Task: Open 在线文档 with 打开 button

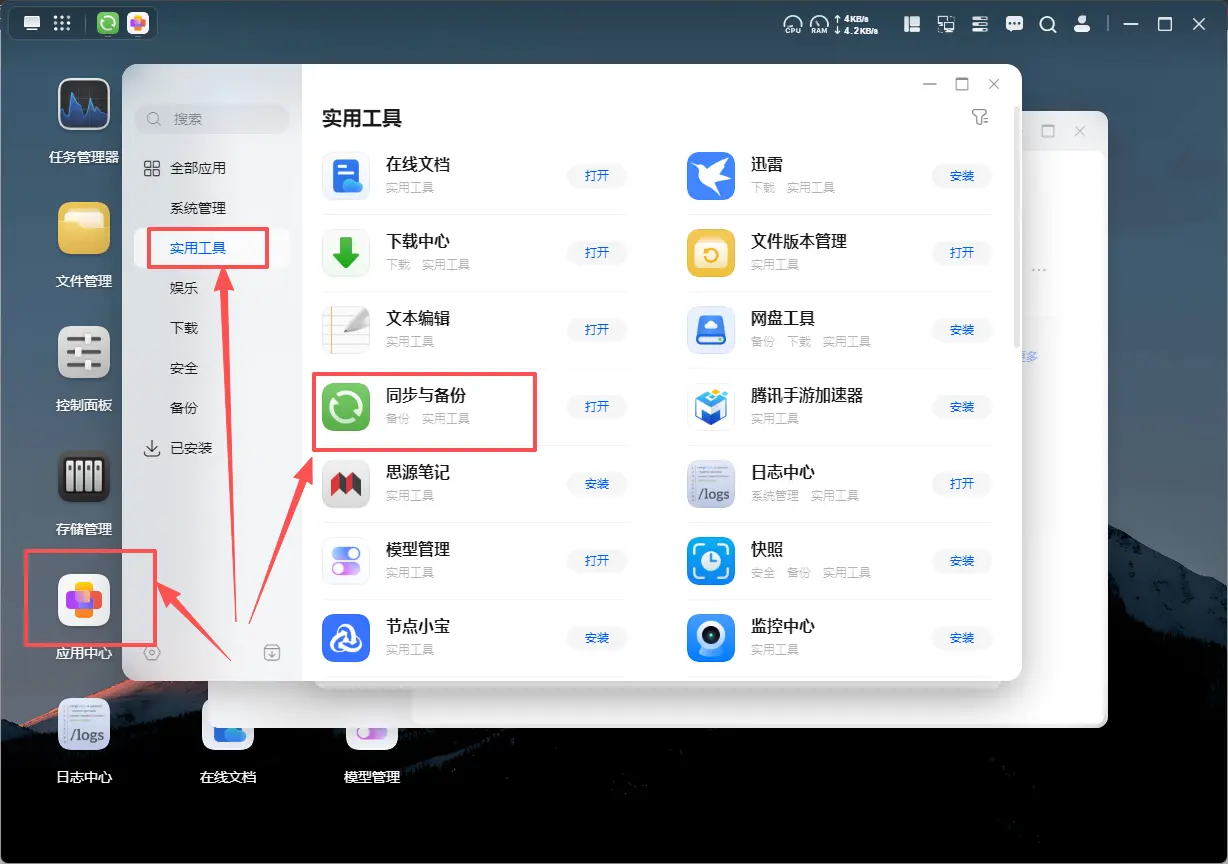Action: coord(597,176)
